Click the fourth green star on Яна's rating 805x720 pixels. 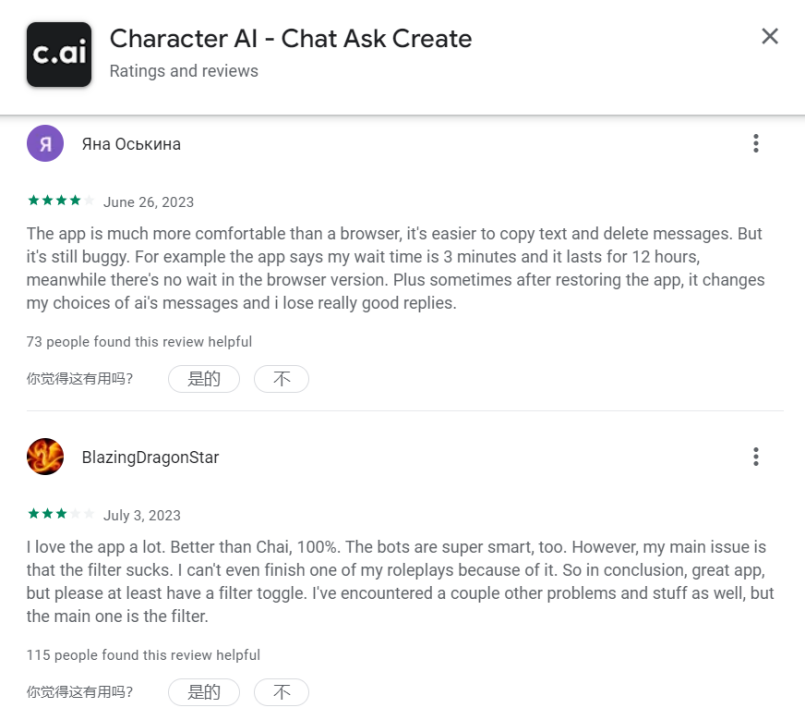(76, 200)
